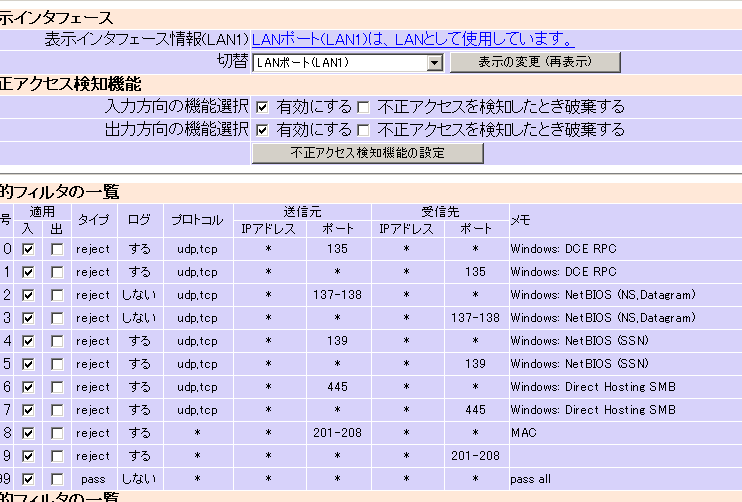Disable 入 for filter 6 Direct Hosting SMB
This screenshot has width=742, height=502.
pyautogui.click(x=29, y=387)
